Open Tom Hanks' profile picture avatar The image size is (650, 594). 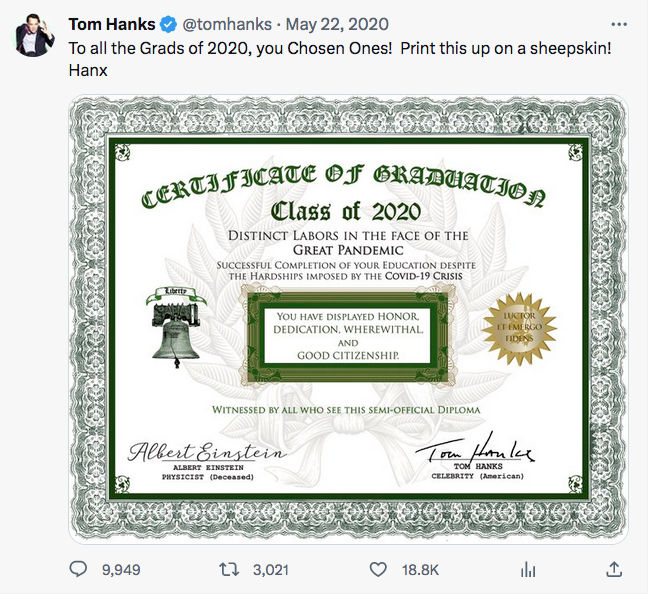click(34, 37)
